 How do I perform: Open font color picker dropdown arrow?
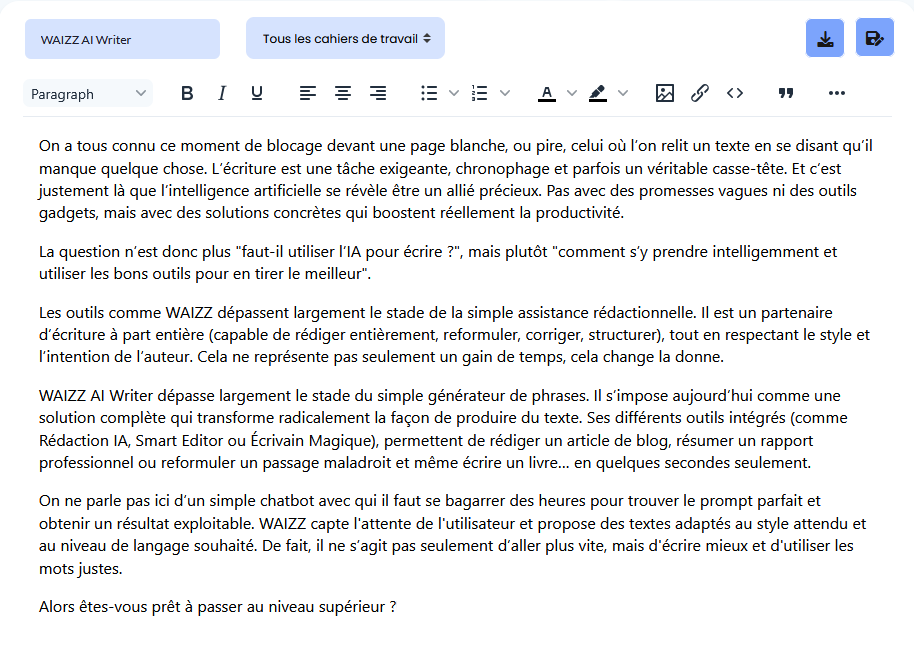[572, 93]
